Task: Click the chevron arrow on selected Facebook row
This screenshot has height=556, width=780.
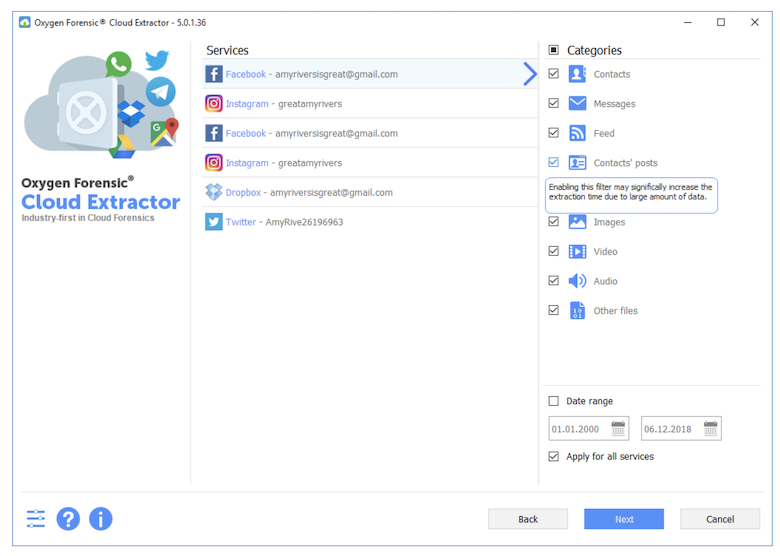Action: pyautogui.click(x=530, y=74)
